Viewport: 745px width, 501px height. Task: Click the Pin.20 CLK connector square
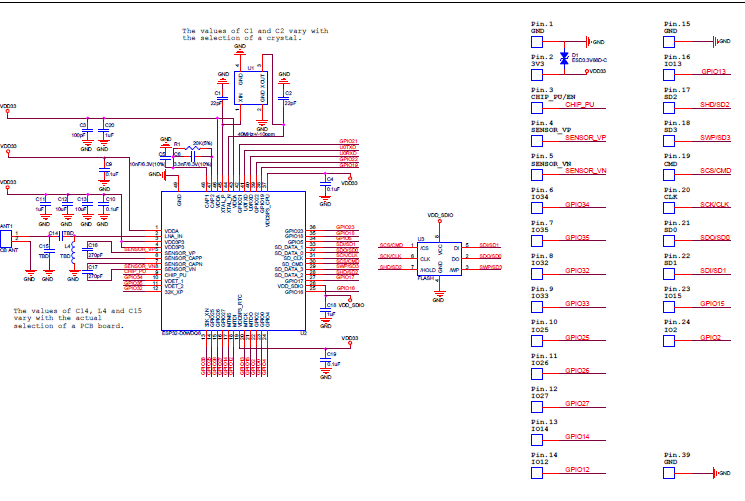click(x=669, y=208)
